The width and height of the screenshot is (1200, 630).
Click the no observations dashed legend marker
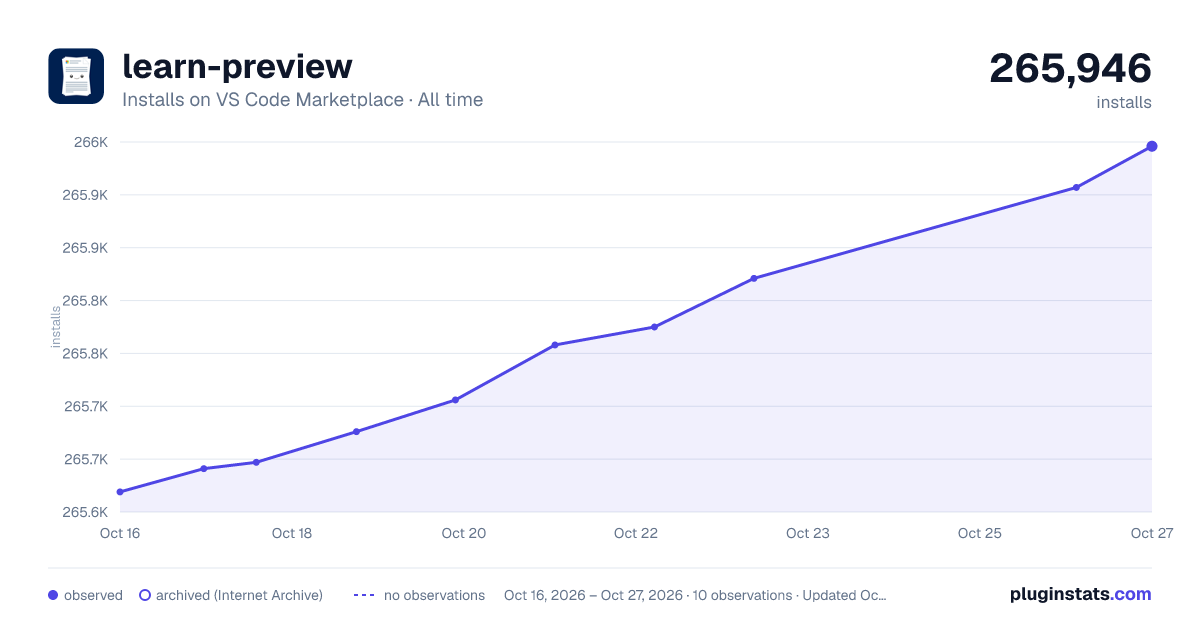[x=364, y=595]
